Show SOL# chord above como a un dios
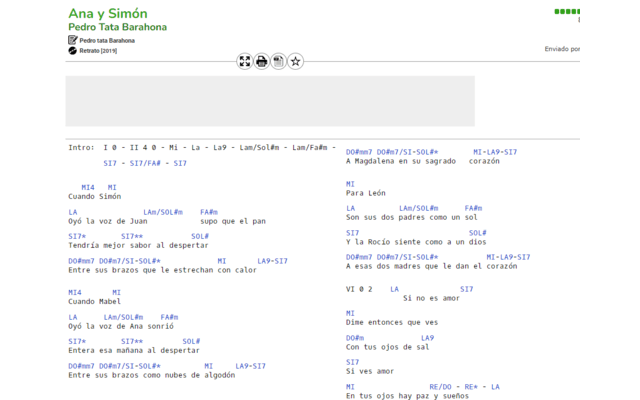The height and width of the screenshot is (400, 640). pyautogui.click(x=478, y=233)
